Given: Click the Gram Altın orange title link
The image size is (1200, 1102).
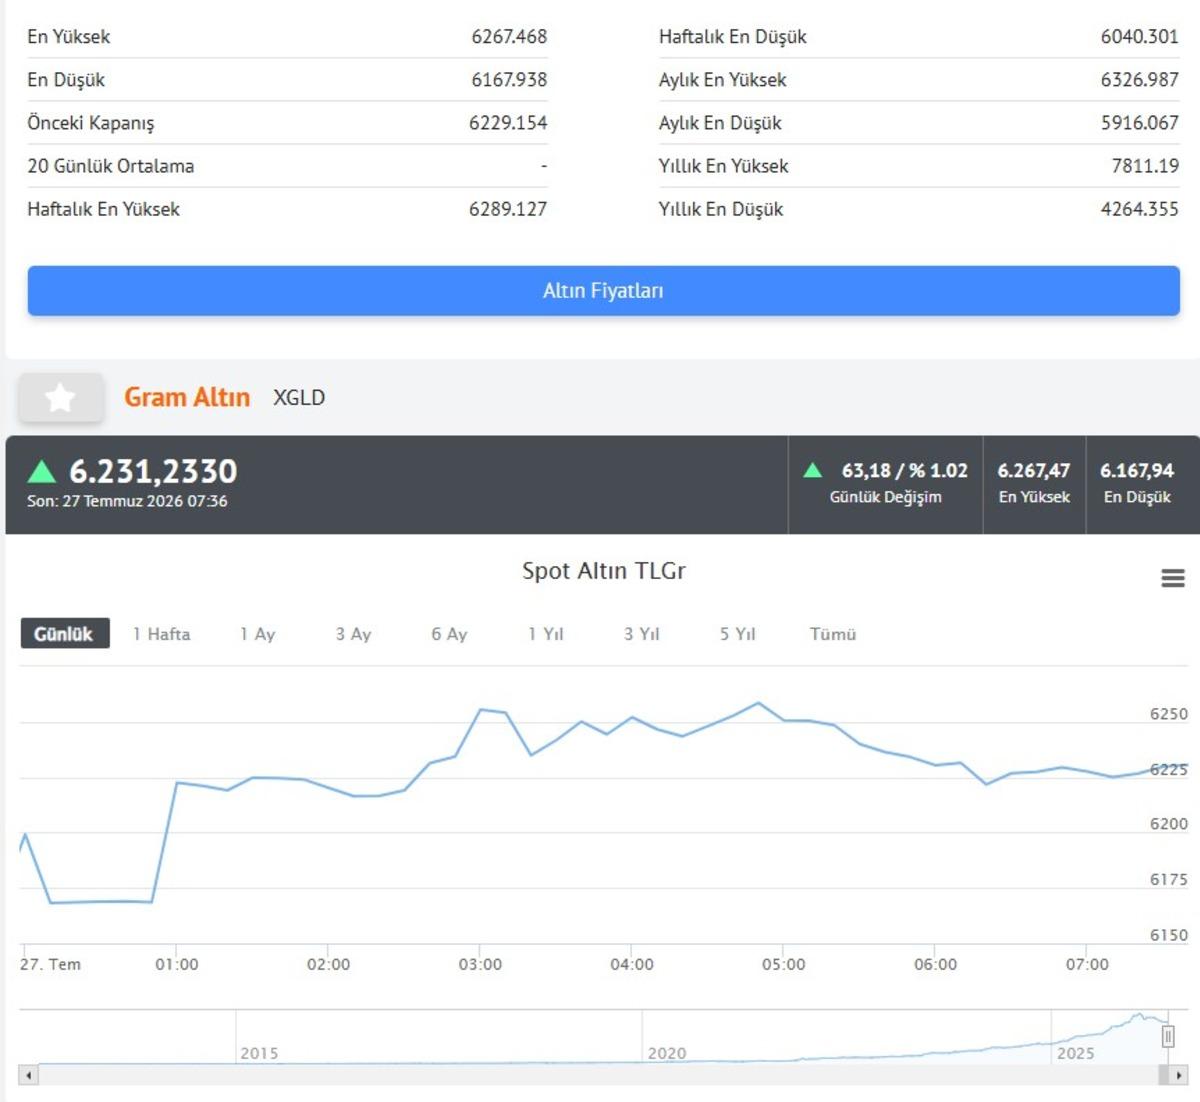Looking at the screenshot, I should point(187,397).
